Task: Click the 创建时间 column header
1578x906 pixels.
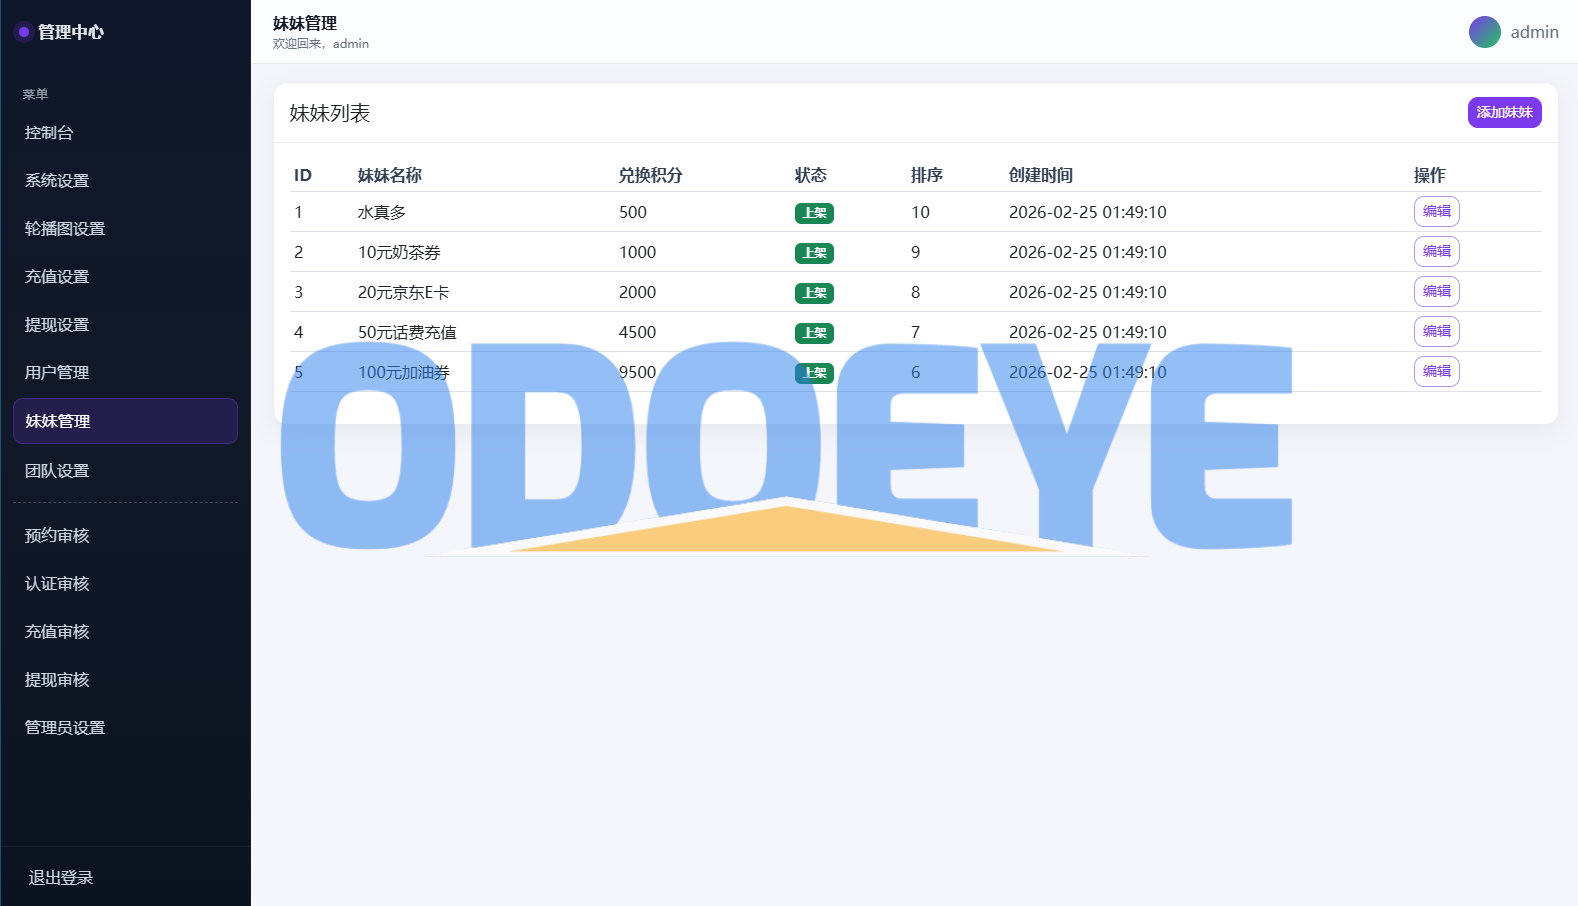Action: tap(1041, 175)
